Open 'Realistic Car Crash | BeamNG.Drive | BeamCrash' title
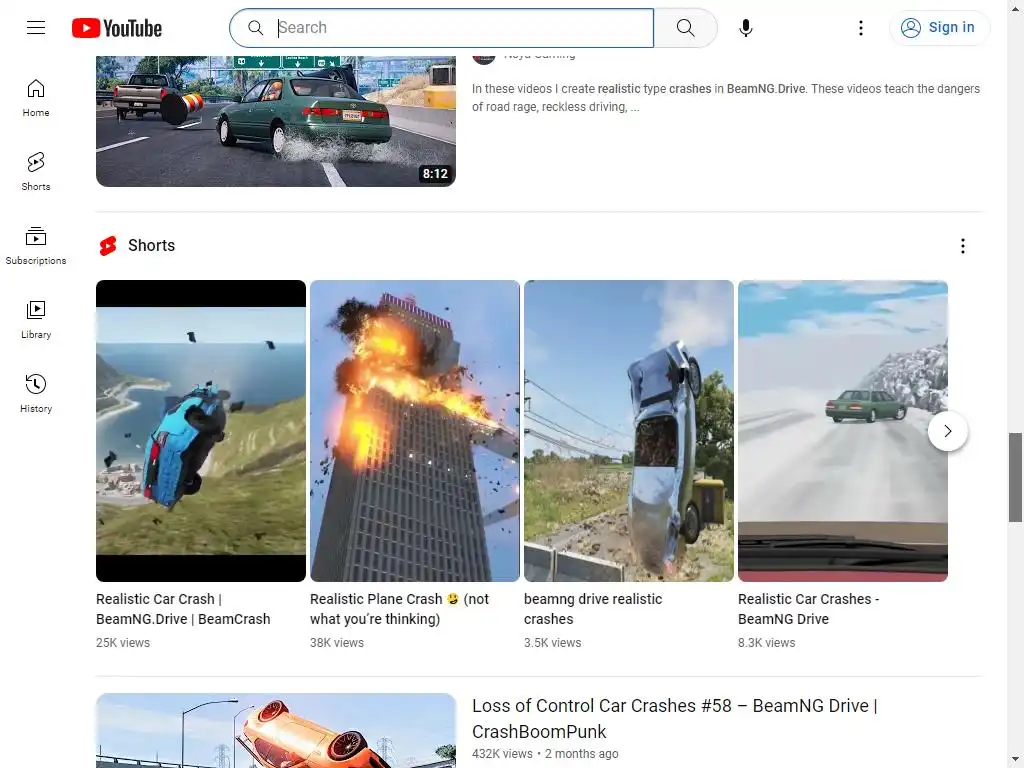 [183, 609]
